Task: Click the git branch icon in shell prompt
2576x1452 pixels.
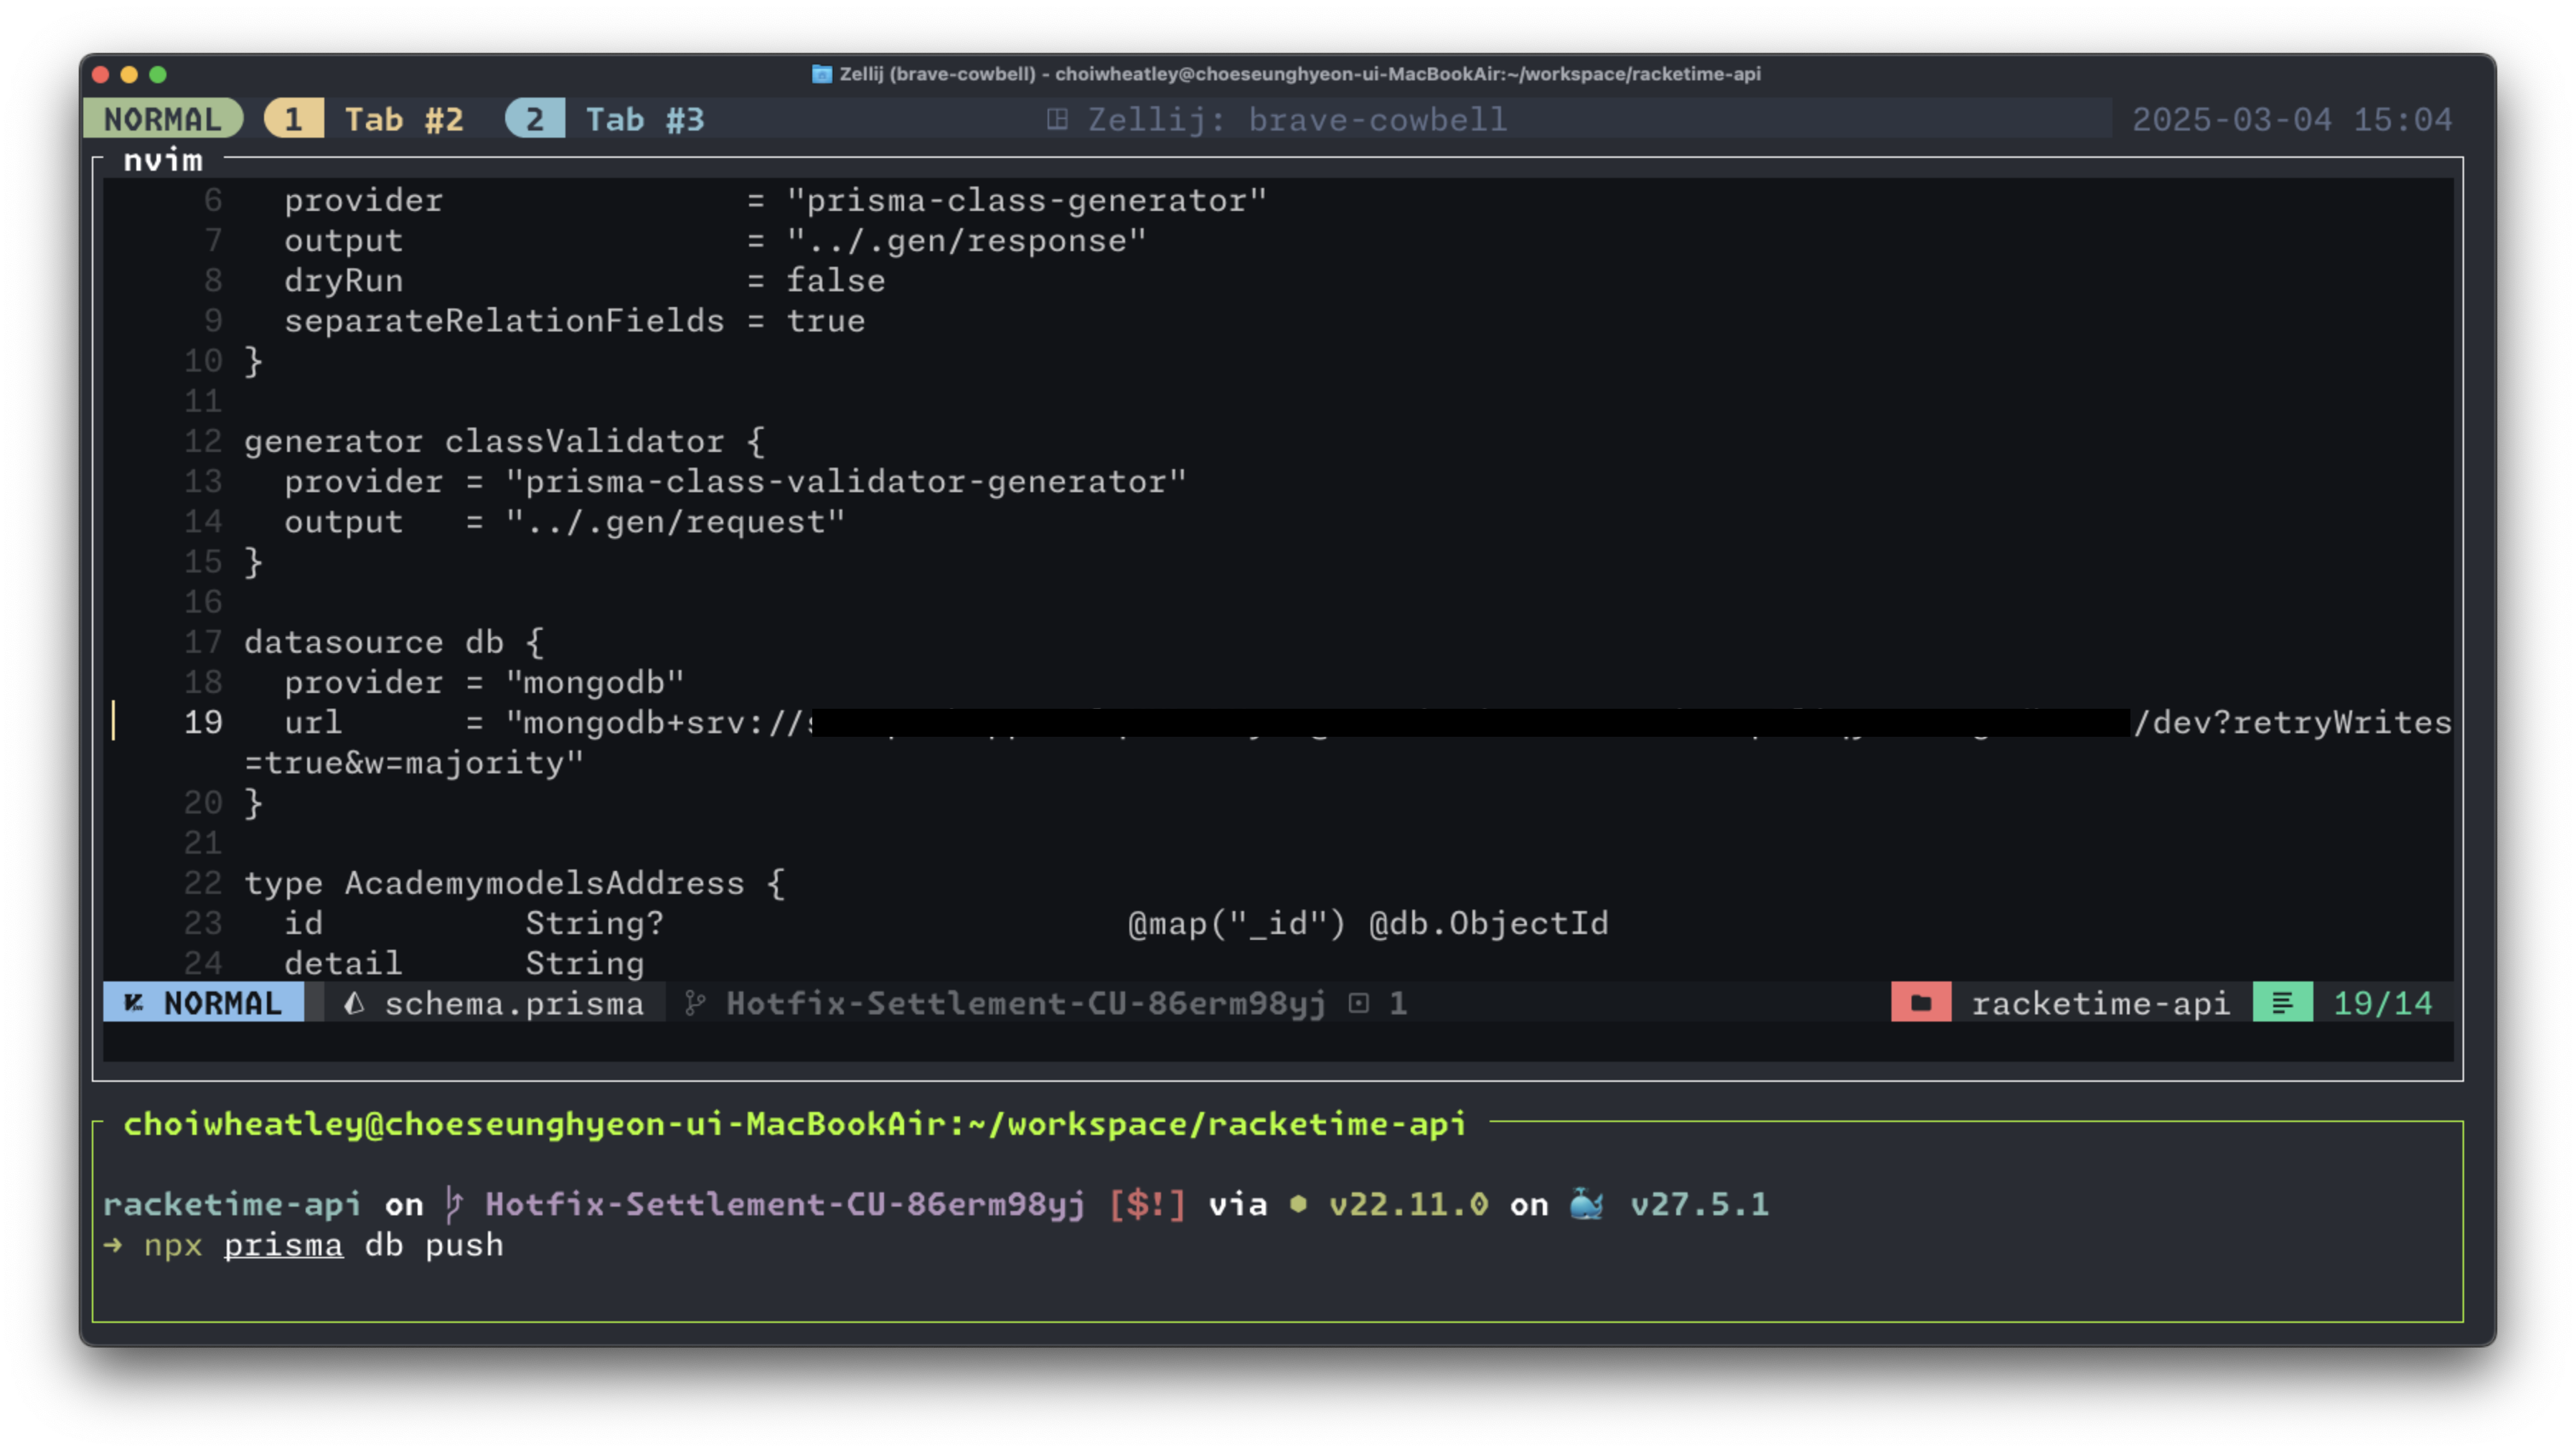Action: 454,1204
